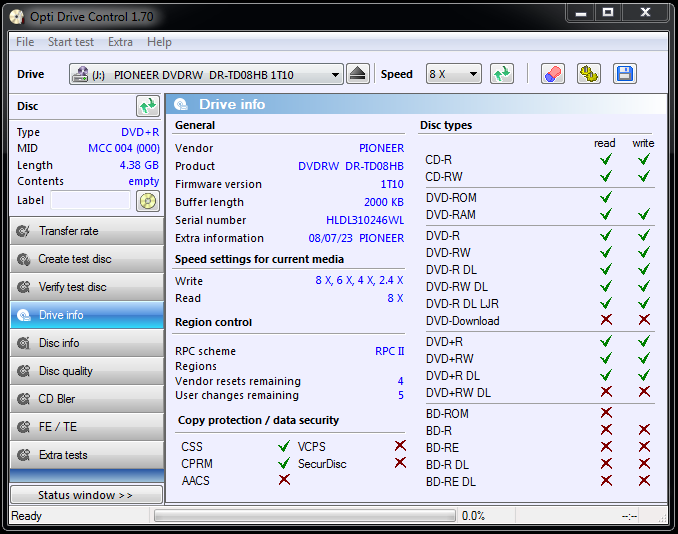Open the Speed 8 X dropdown
678x534 pixels.
pyautogui.click(x=454, y=74)
